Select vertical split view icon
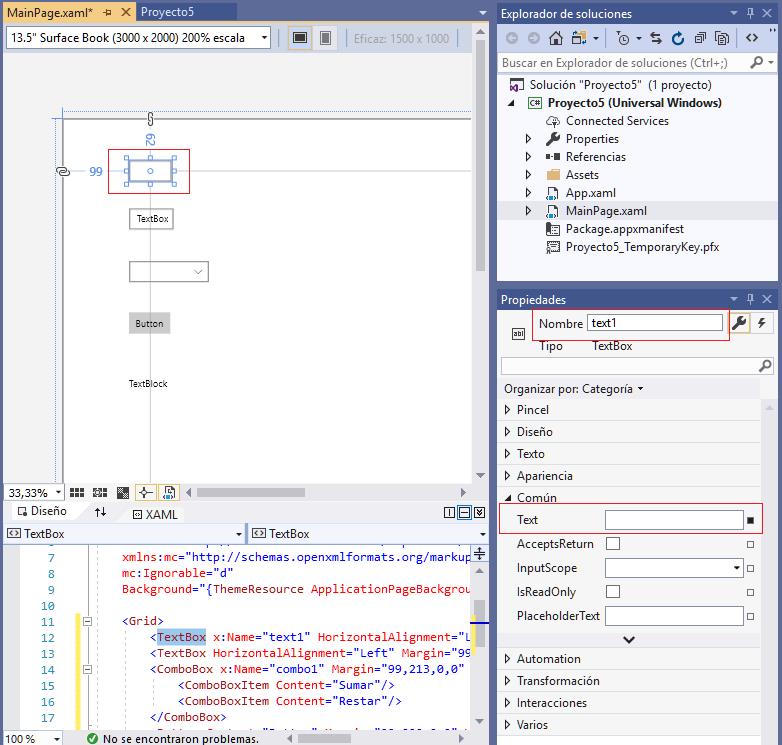 [449, 513]
